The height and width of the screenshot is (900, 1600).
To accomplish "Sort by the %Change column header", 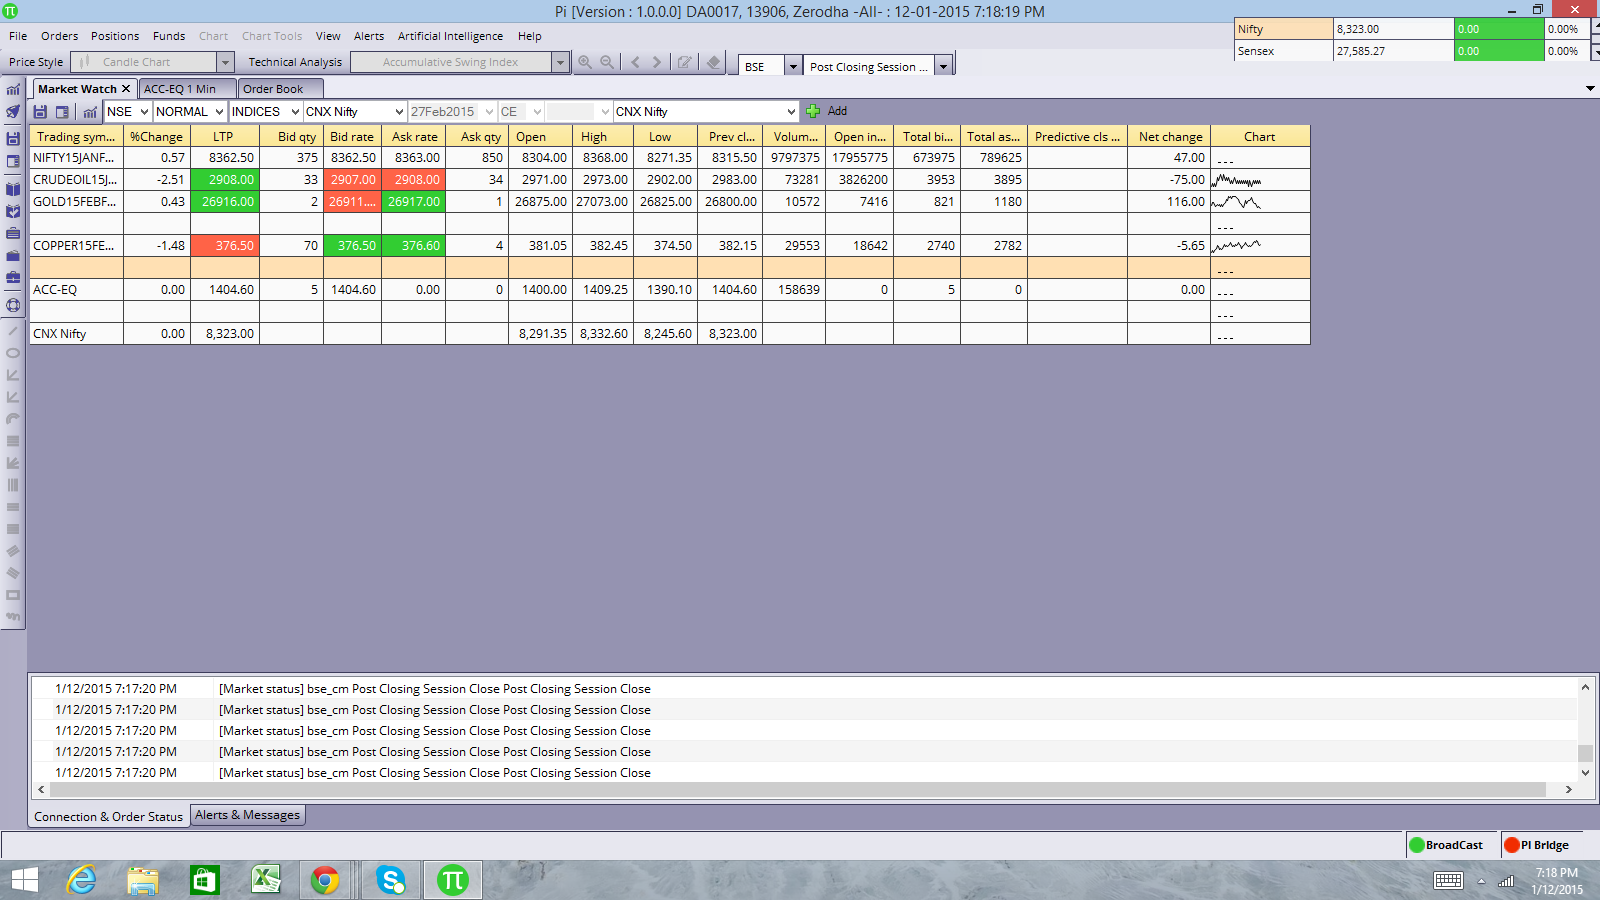I will click(156, 137).
